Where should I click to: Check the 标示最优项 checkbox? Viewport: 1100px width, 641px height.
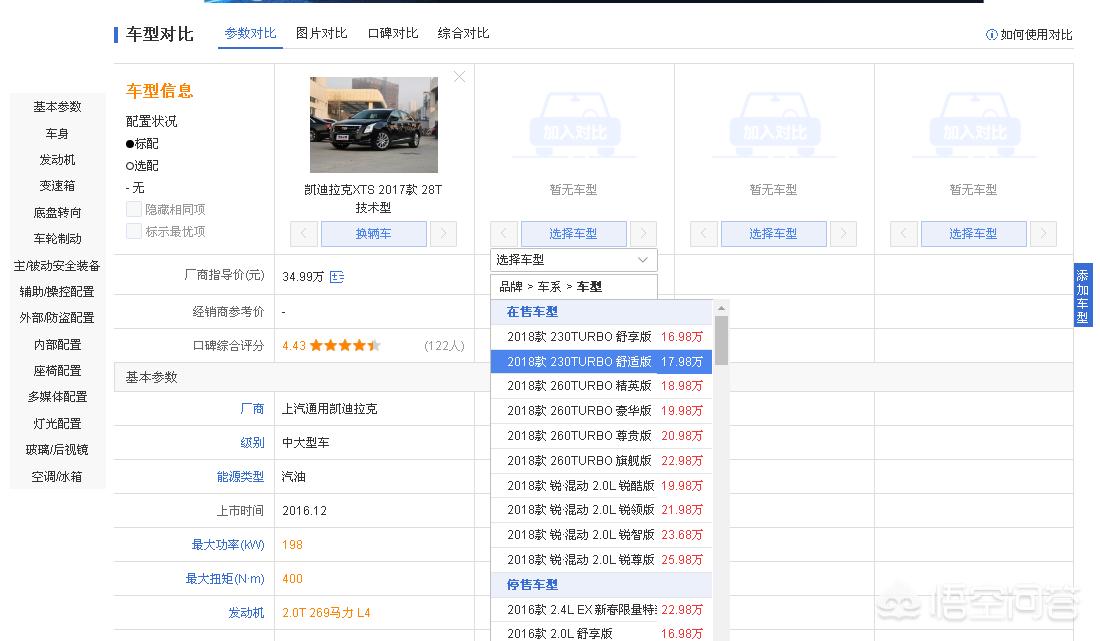point(133,231)
